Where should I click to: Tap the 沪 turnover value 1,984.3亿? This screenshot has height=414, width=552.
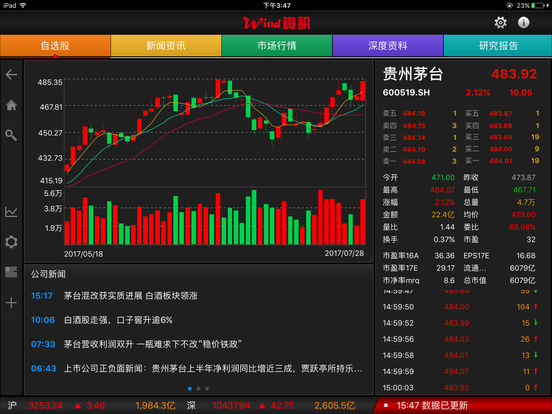pos(155,406)
